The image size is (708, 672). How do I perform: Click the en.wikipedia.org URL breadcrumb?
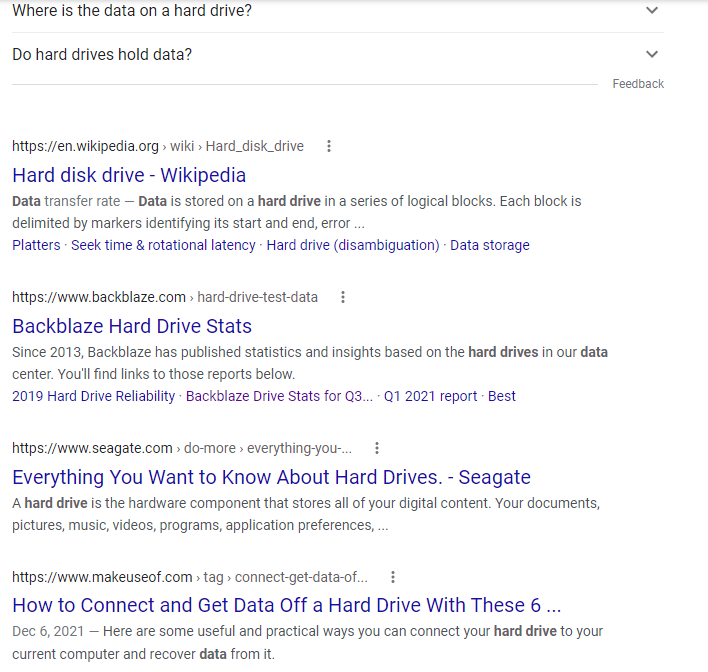click(x=158, y=146)
